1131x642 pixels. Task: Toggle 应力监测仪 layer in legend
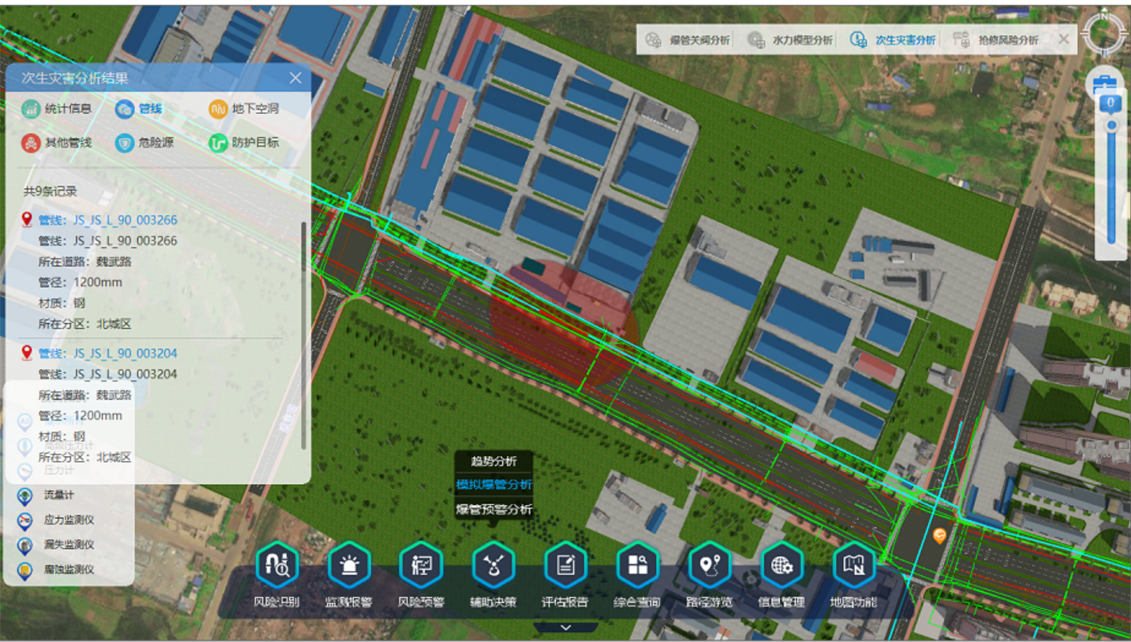tap(68, 520)
